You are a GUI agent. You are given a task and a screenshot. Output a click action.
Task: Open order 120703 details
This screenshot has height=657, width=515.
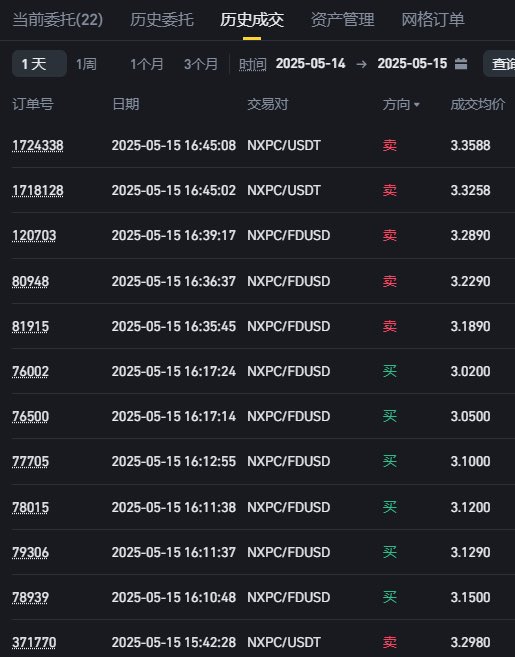coord(34,235)
